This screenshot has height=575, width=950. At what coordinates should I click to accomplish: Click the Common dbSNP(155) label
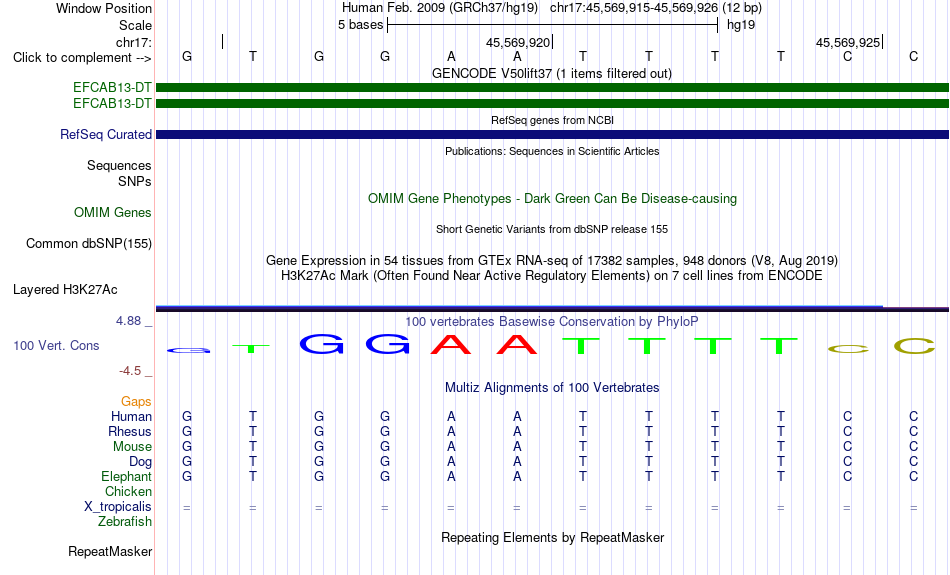89,244
